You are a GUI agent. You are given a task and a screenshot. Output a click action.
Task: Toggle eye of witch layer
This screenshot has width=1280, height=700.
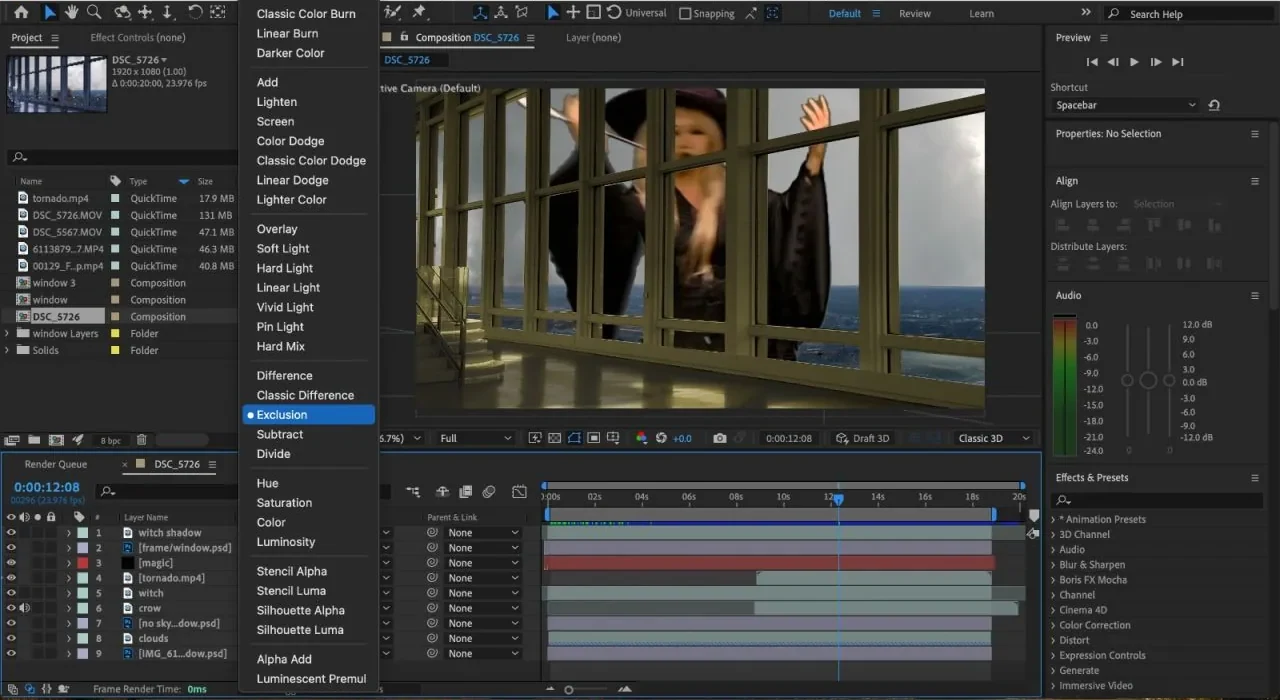12,593
